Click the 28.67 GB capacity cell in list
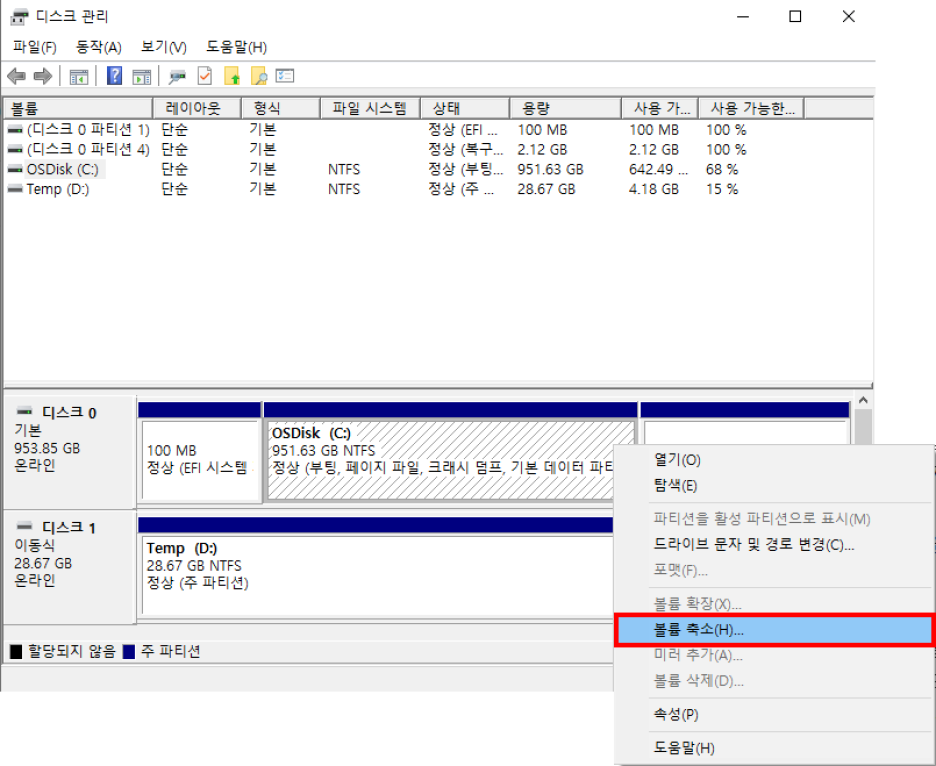The width and height of the screenshot is (936, 766). click(x=546, y=189)
